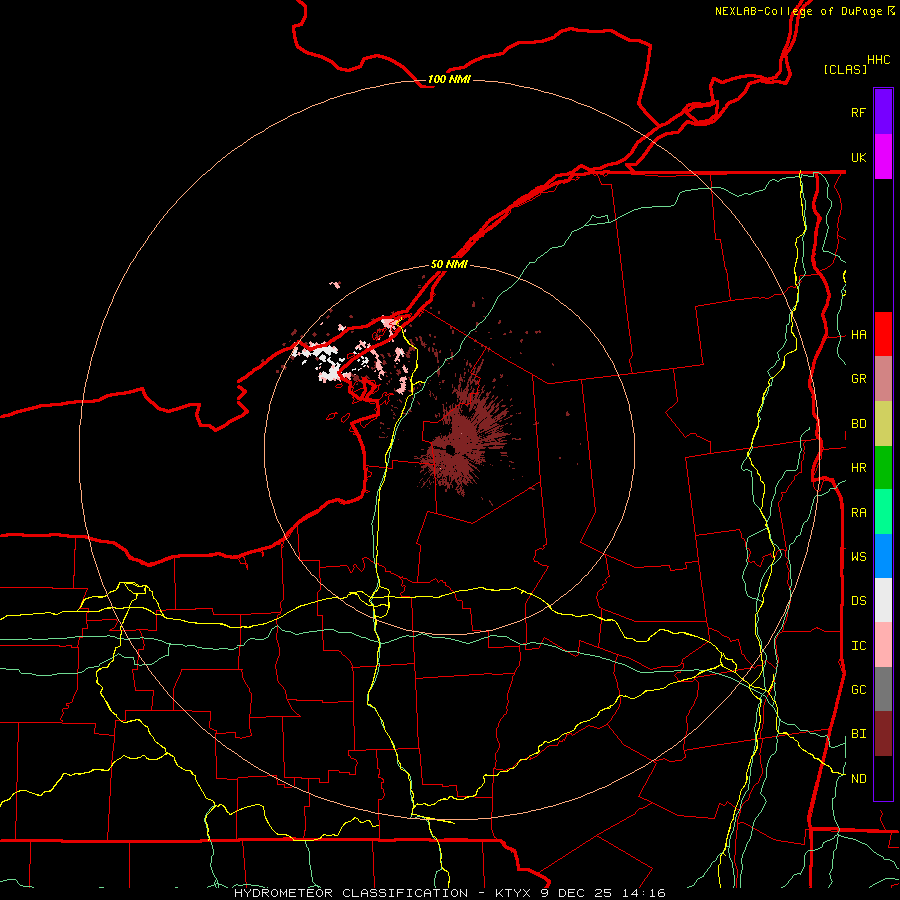The image size is (900, 900).
Task: Click the ND black legend swatch
Action: click(x=883, y=778)
